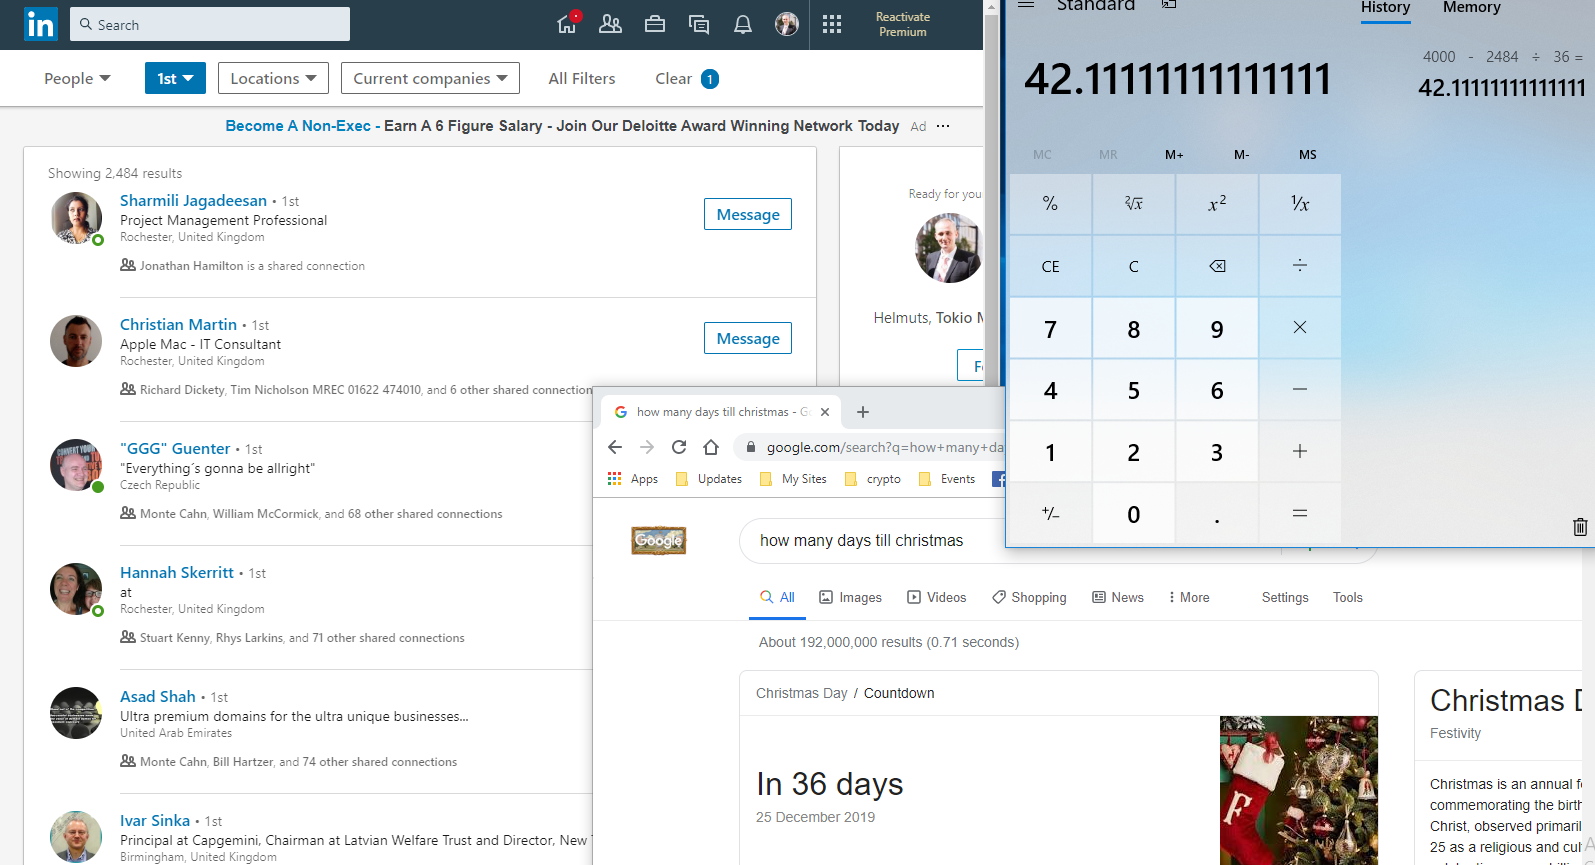
Task: Expand the Current companies filter
Action: 430,78
